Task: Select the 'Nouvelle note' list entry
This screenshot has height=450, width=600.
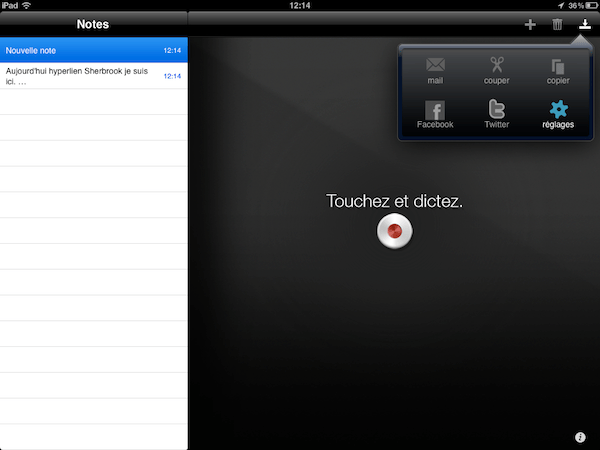Action: tap(93, 49)
